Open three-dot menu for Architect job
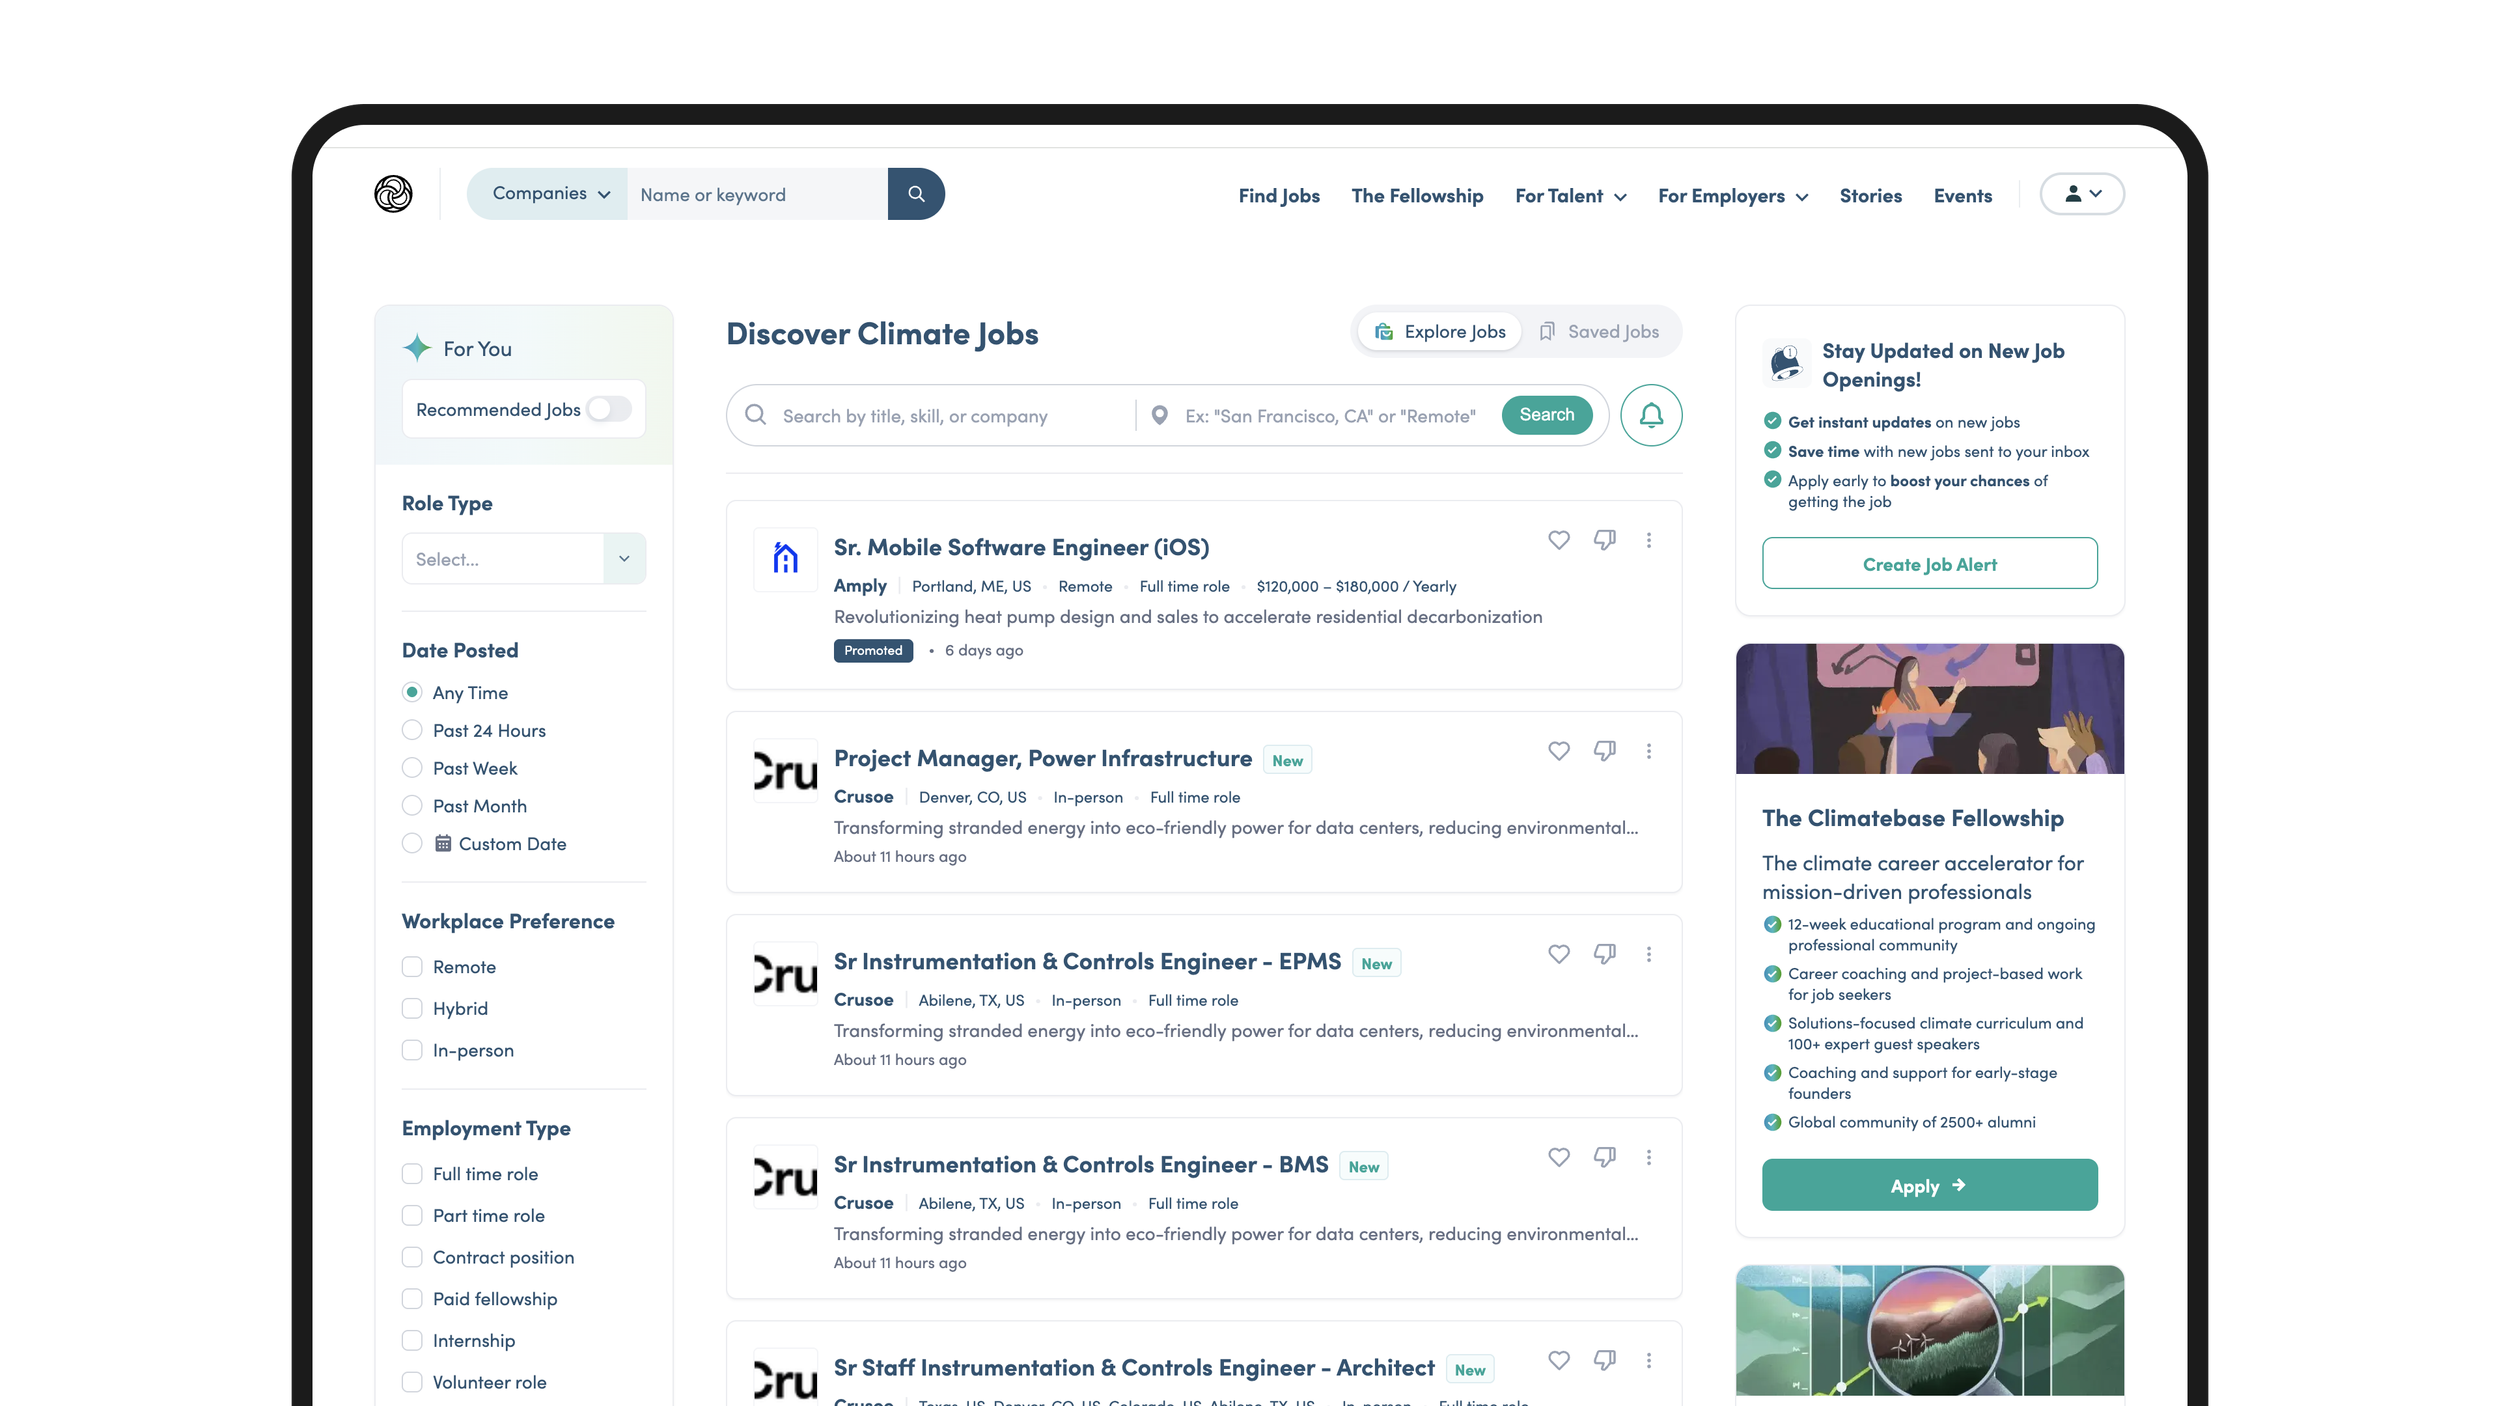 point(1649,1360)
